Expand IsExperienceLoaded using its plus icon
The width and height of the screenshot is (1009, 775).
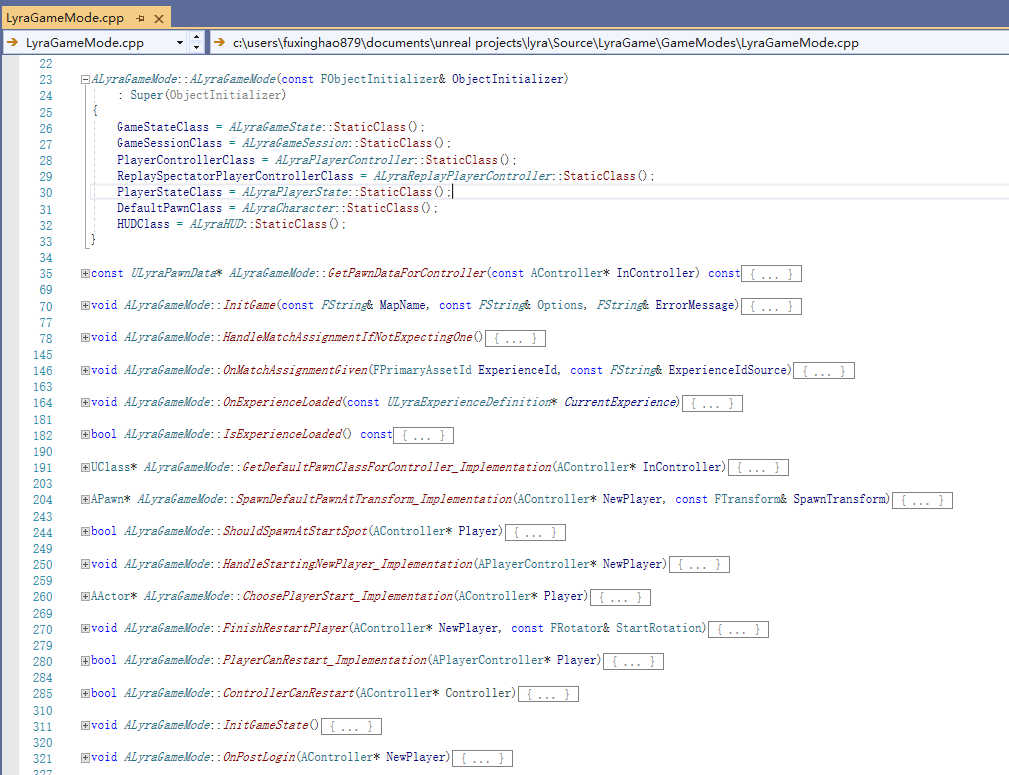coord(85,434)
